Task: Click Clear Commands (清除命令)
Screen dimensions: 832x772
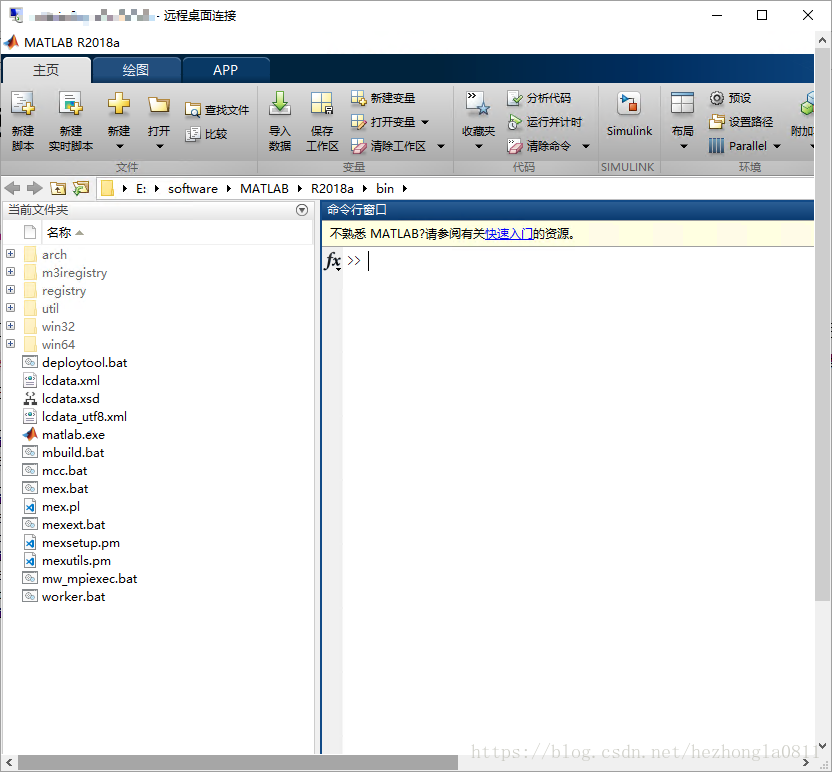Action: [x=539, y=146]
